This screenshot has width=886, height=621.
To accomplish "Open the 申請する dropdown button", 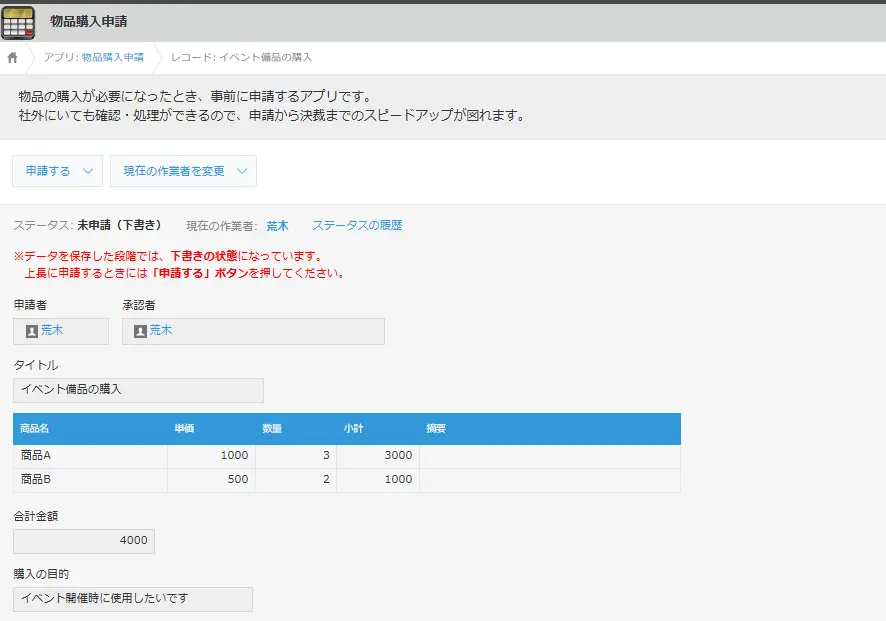I will (x=58, y=171).
